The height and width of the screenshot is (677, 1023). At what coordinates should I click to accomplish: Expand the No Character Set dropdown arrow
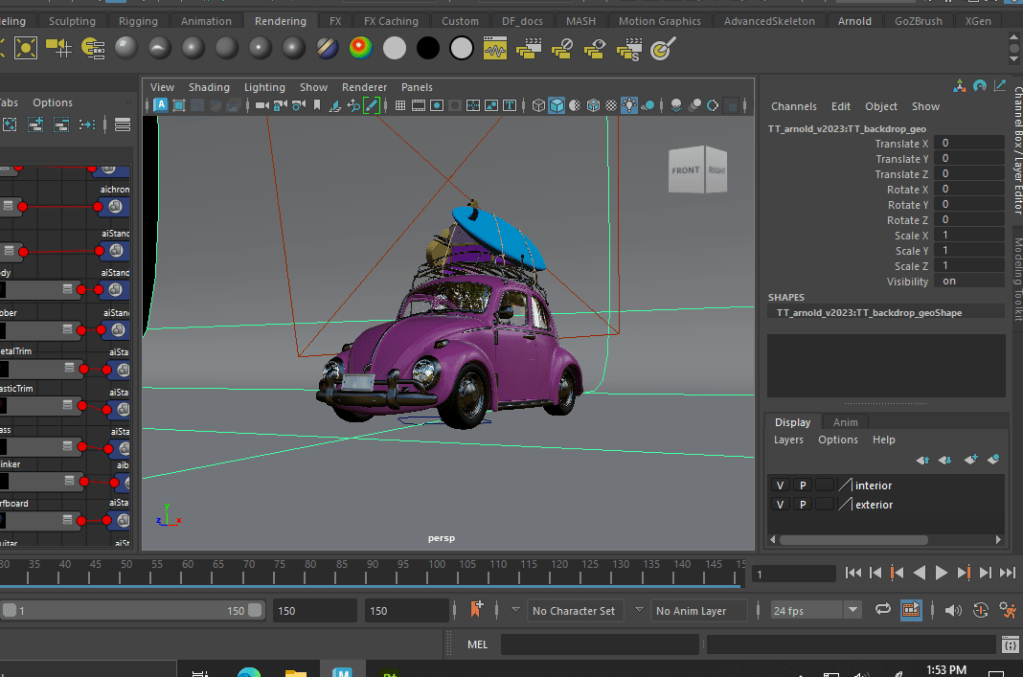click(x=515, y=610)
